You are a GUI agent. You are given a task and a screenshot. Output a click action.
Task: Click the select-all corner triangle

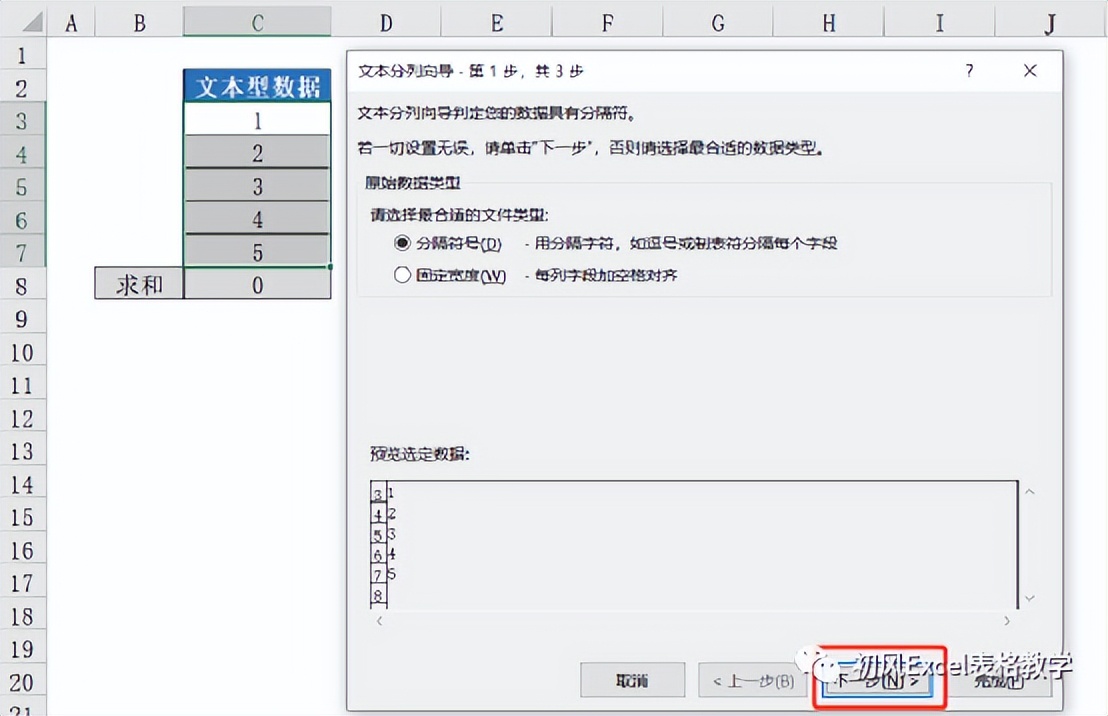click(33, 23)
